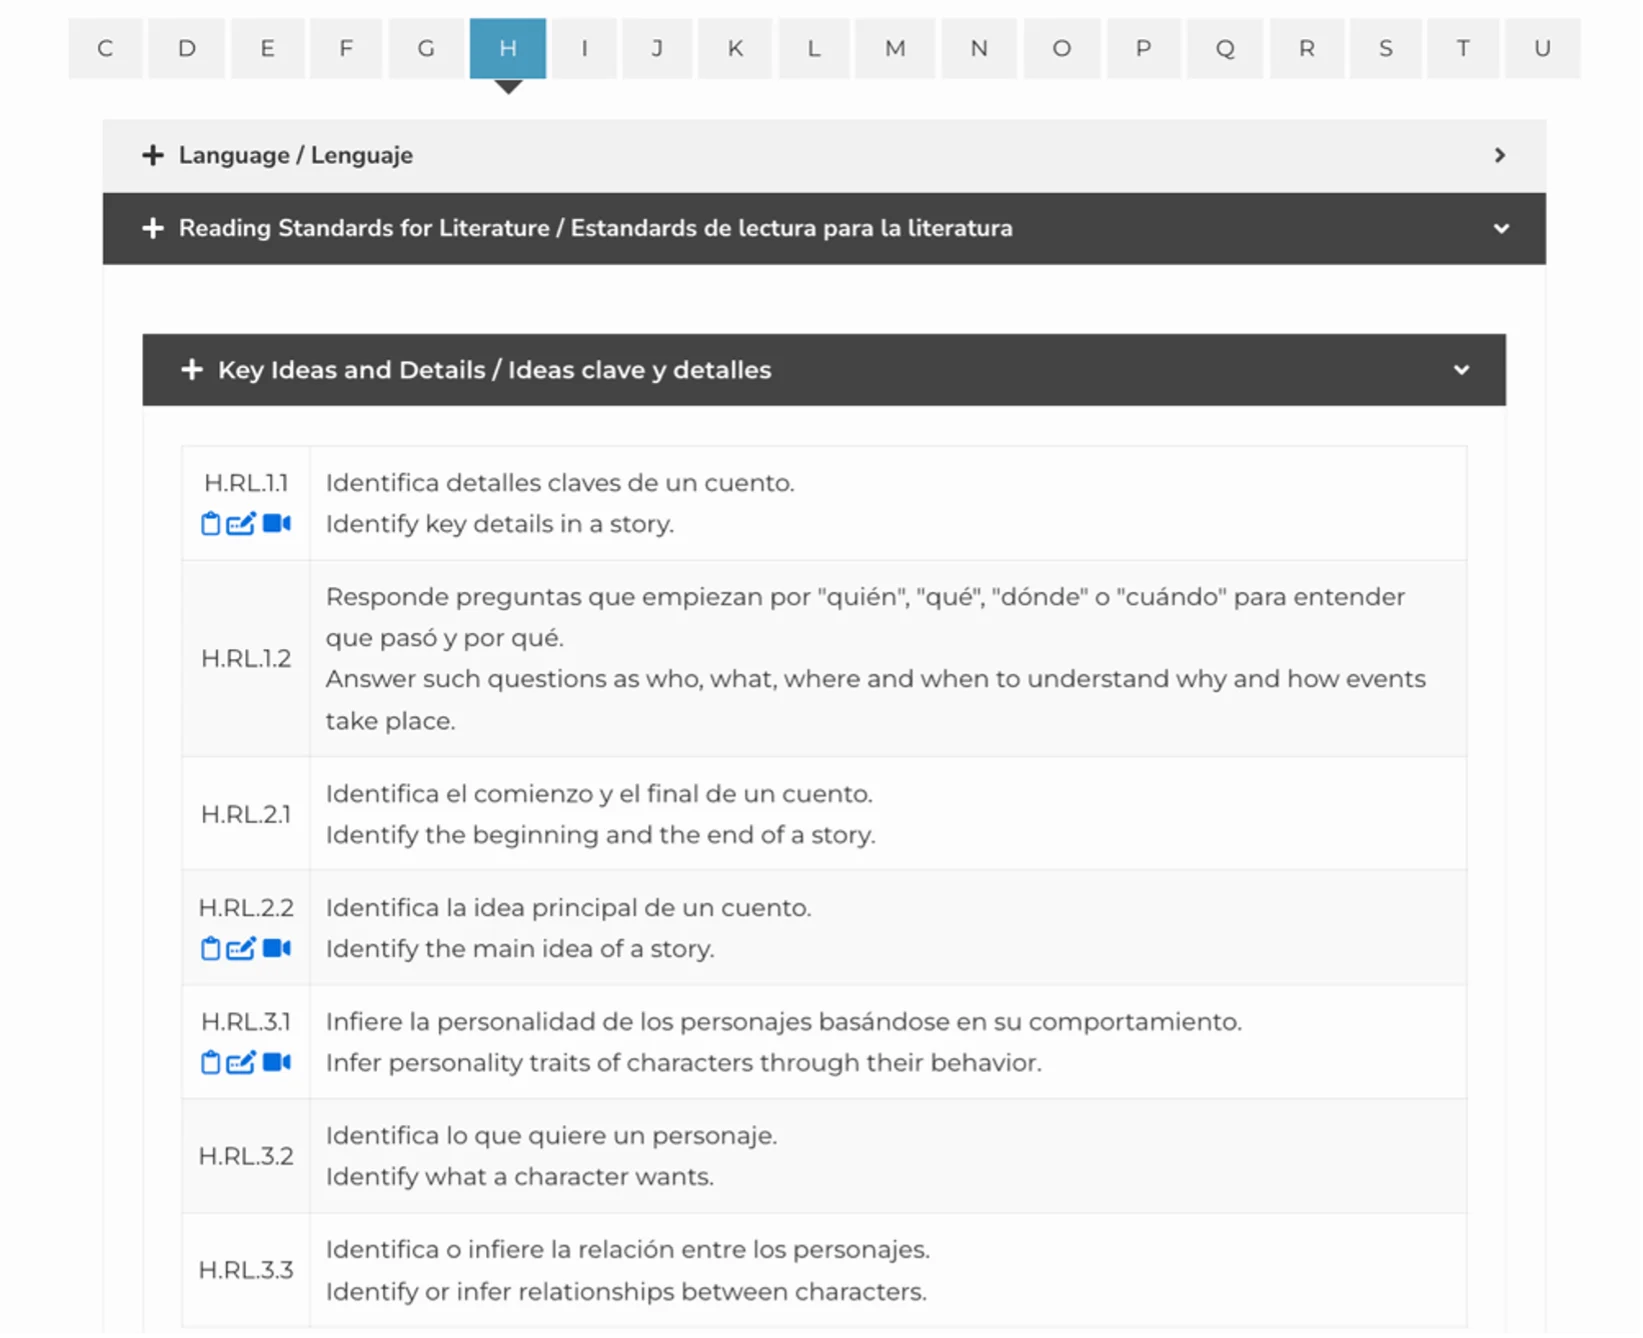The width and height of the screenshot is (1643, 1338).
Task: Open clipboard icon under H.RL.2.2
Action: click(x=210, y=949)
